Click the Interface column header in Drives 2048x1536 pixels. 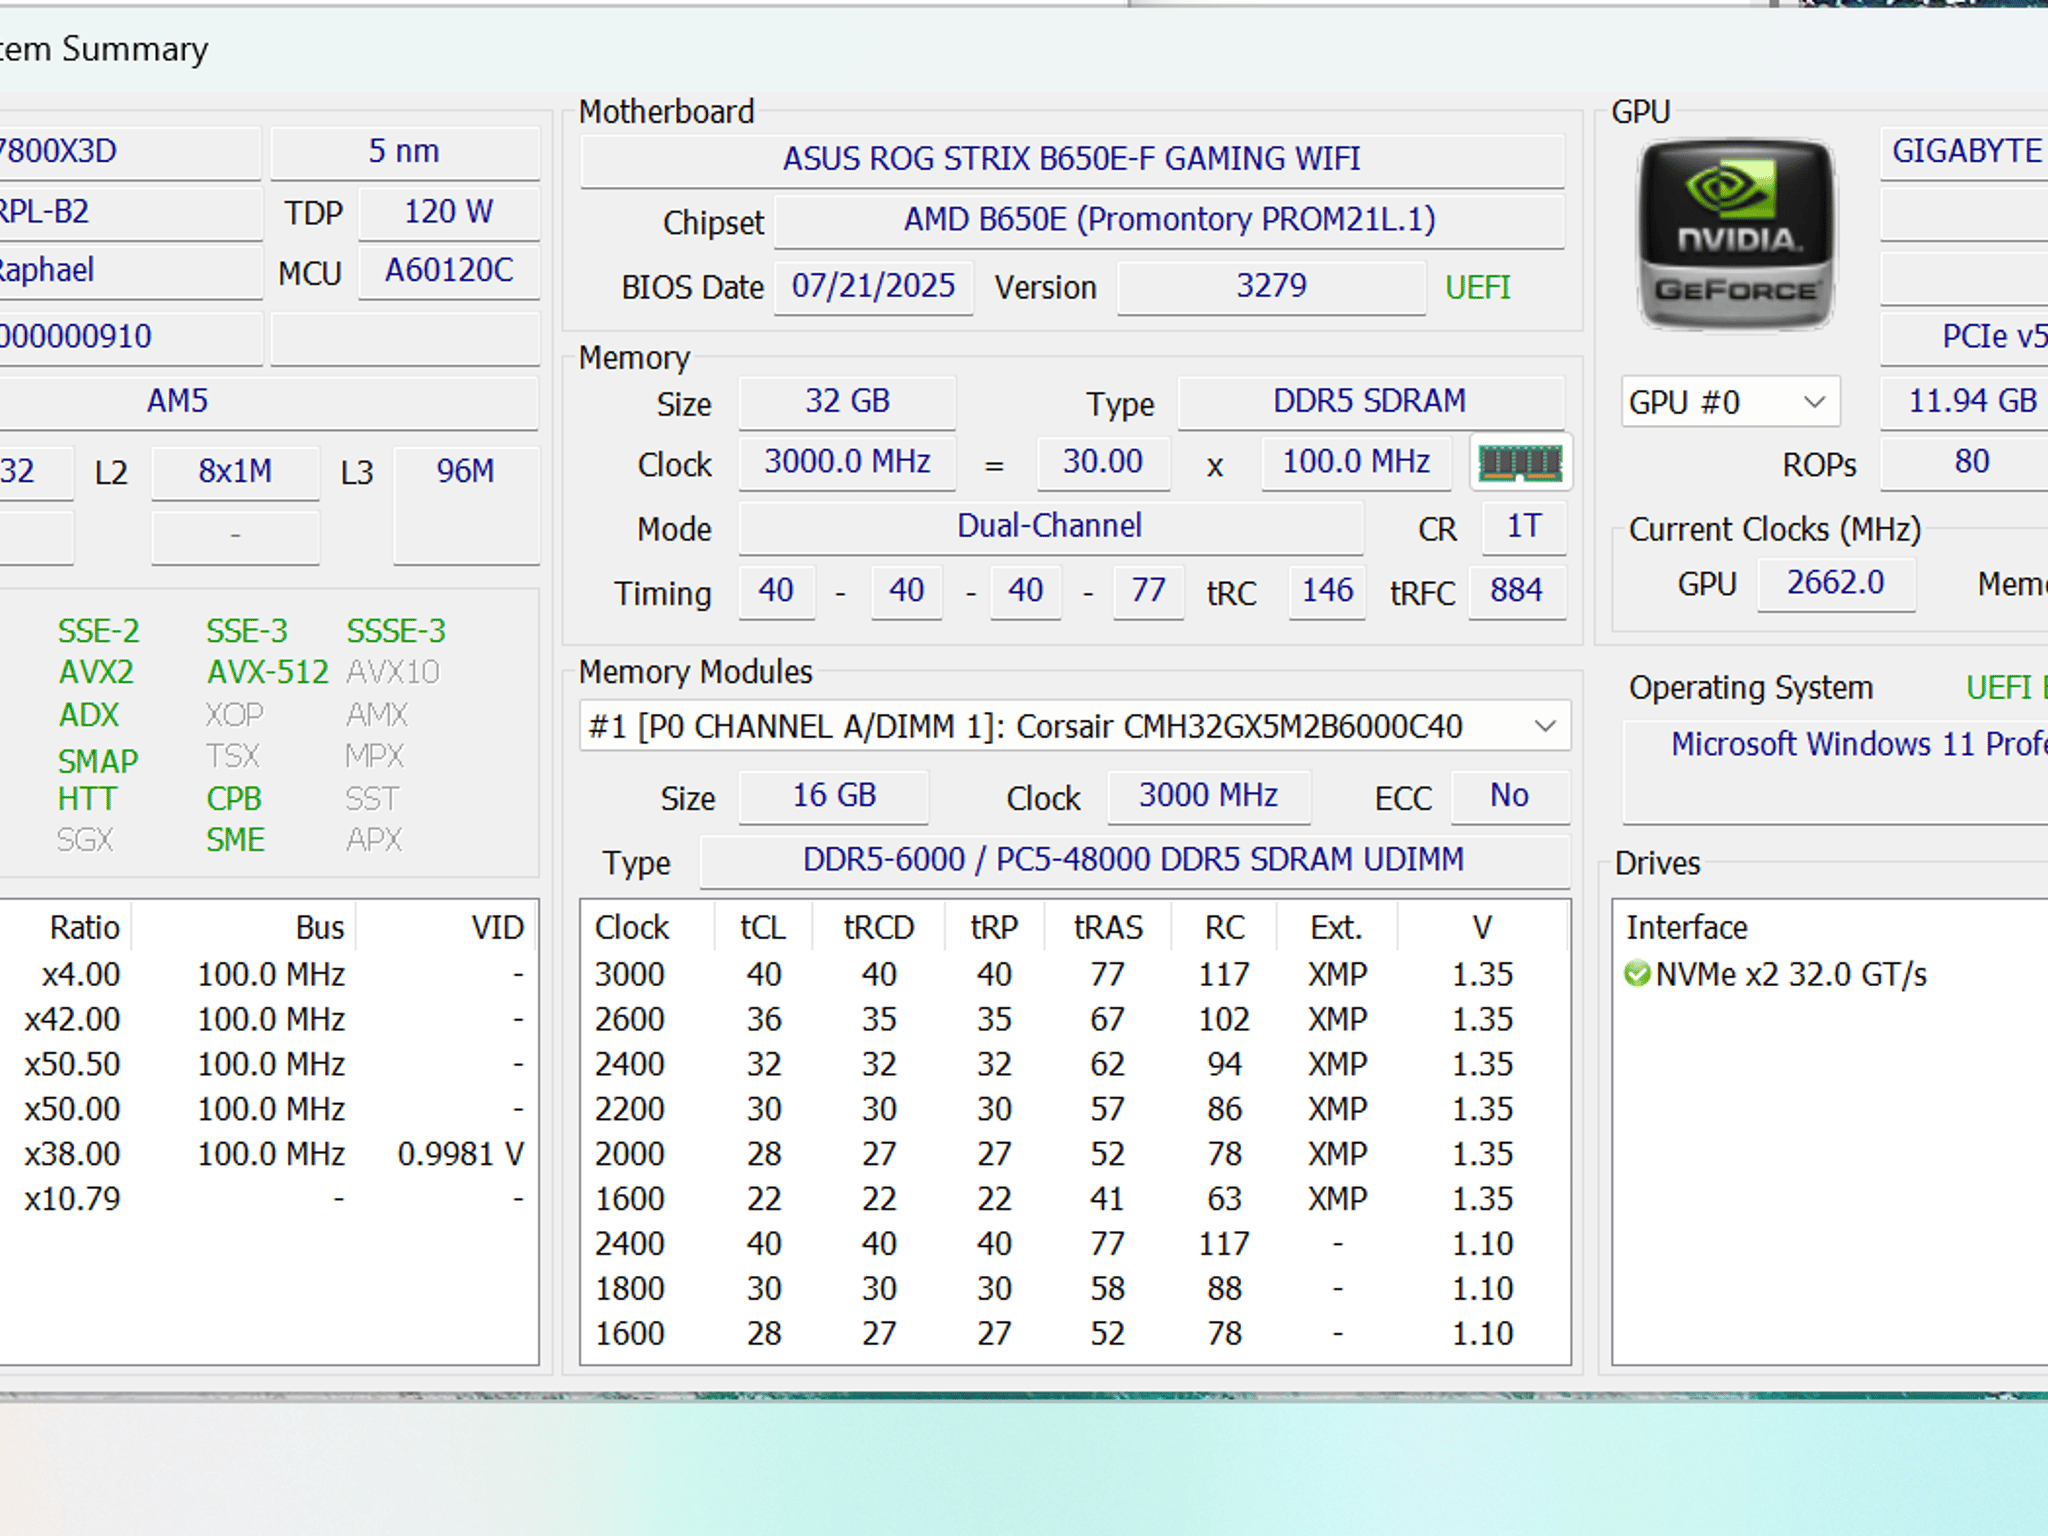point(1686,927)
